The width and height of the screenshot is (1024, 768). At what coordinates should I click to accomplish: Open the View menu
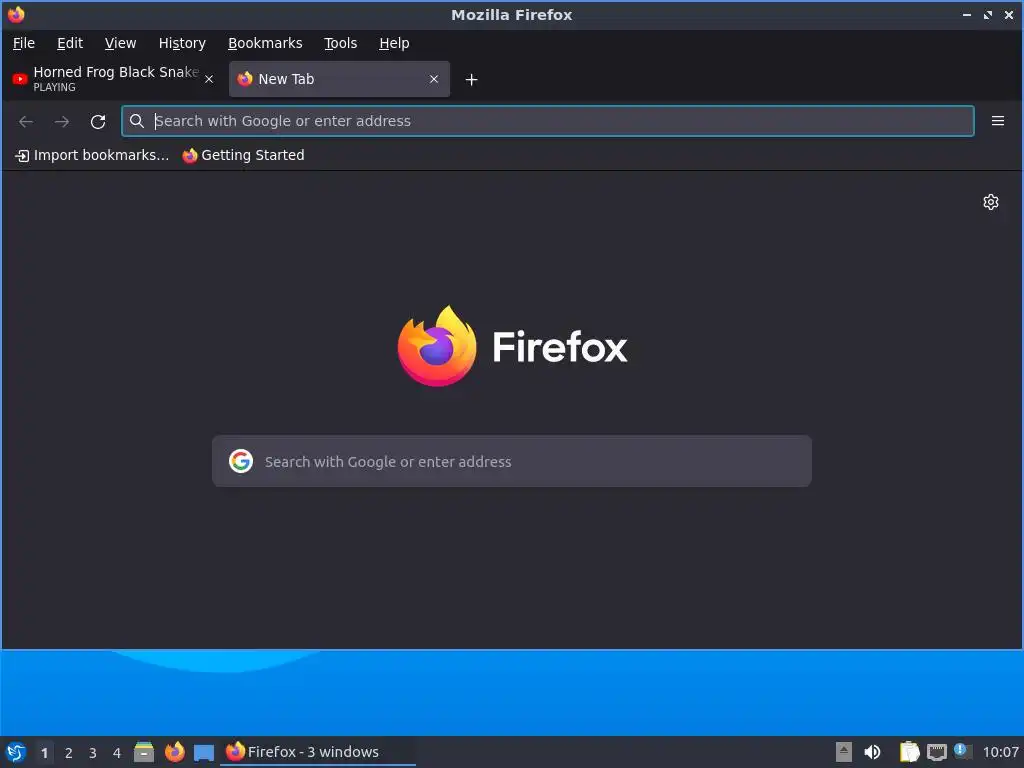click(120, 43)
